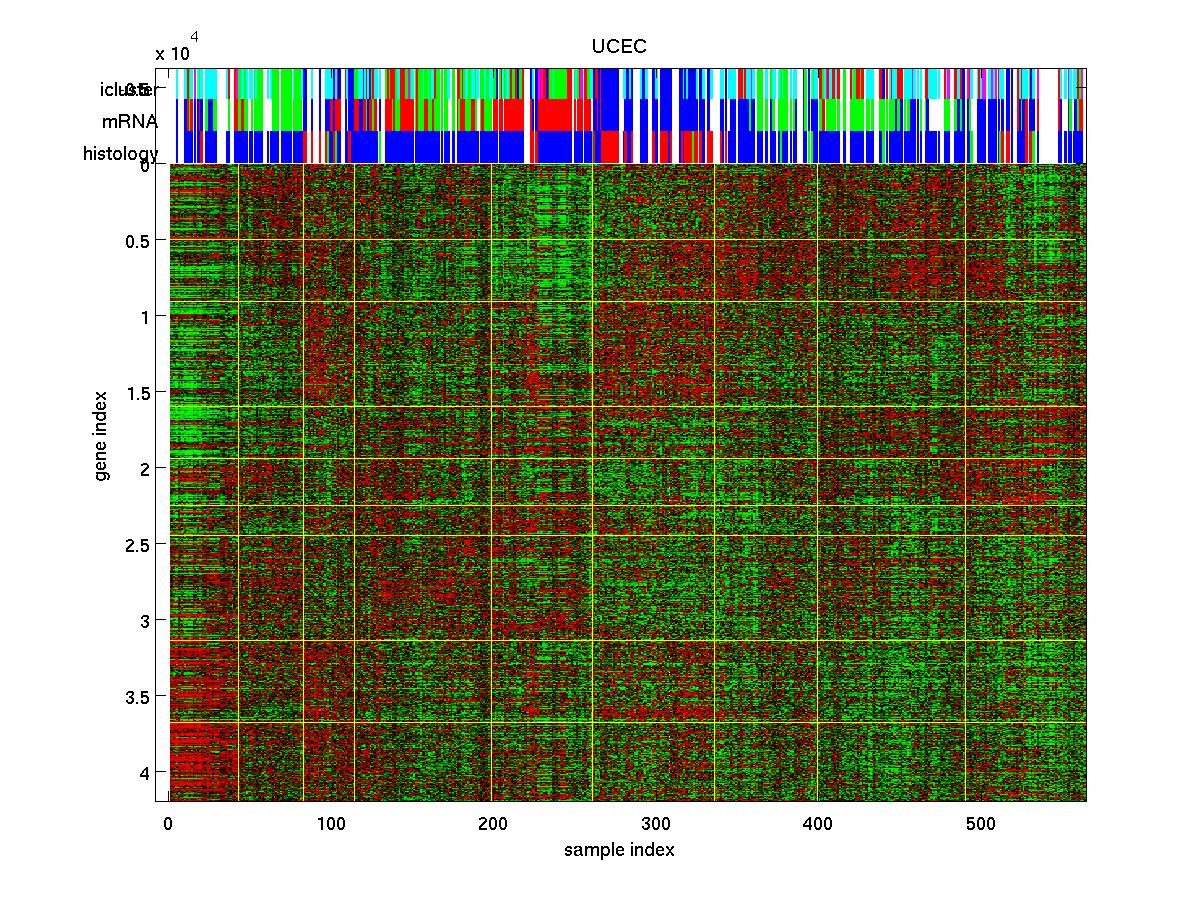Click the gene index tick label 2.5

[137, 545]
